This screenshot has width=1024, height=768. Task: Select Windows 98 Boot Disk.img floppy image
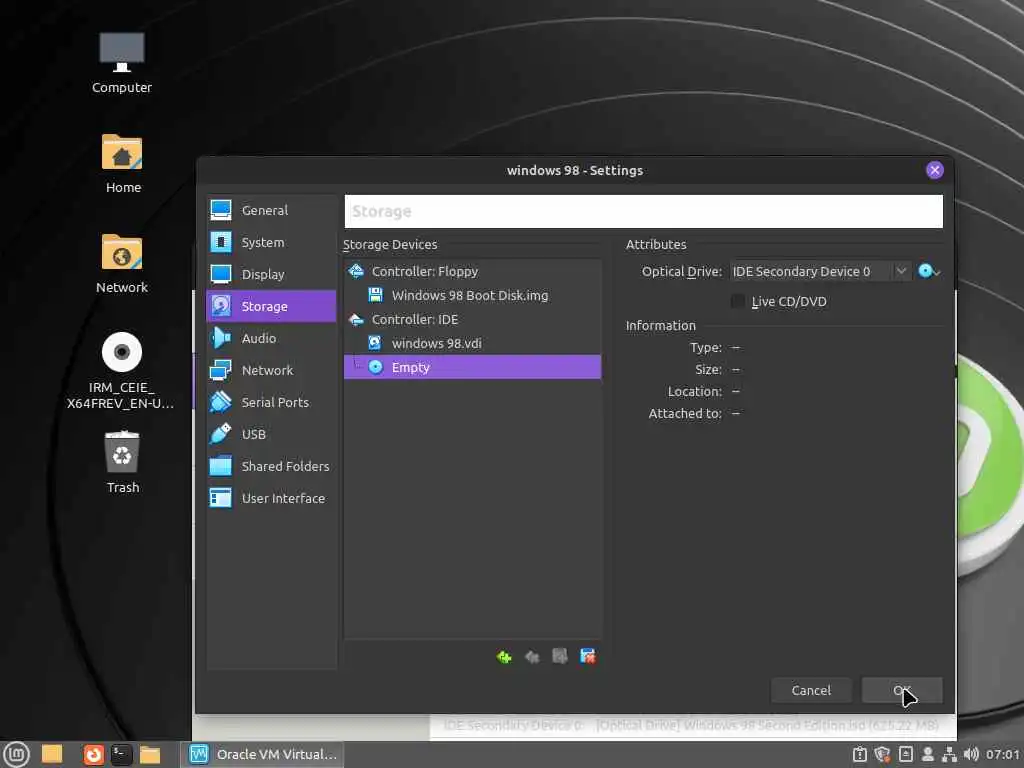pyautogui.click(x=472, y=295)
